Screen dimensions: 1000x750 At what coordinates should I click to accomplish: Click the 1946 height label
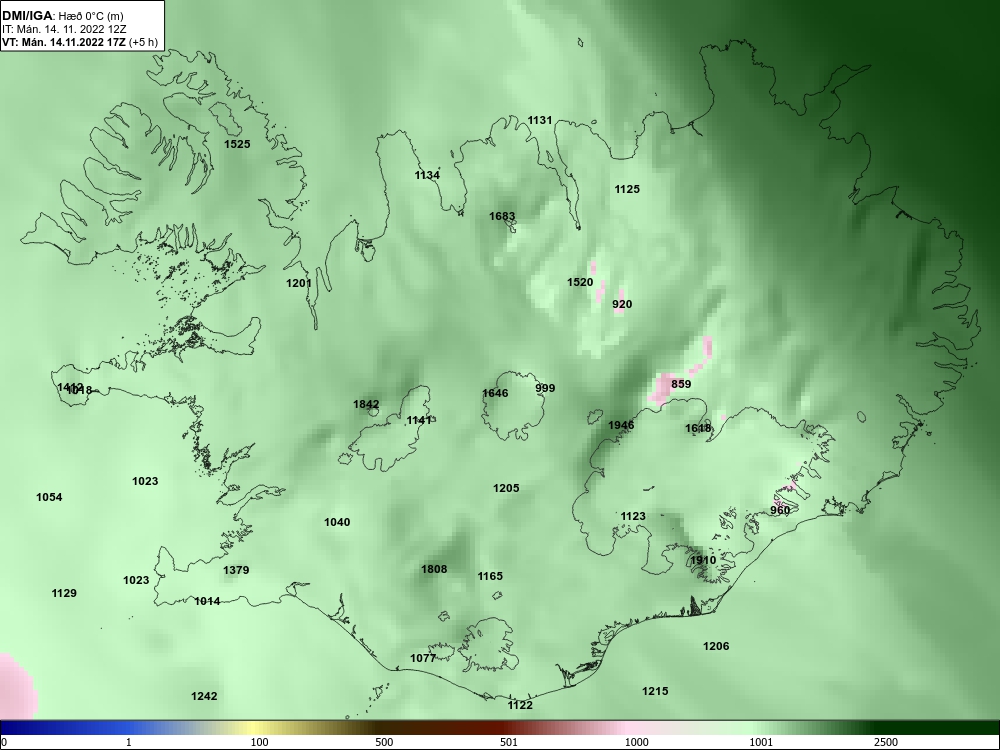pyautogui.click(x=621, y=425)
